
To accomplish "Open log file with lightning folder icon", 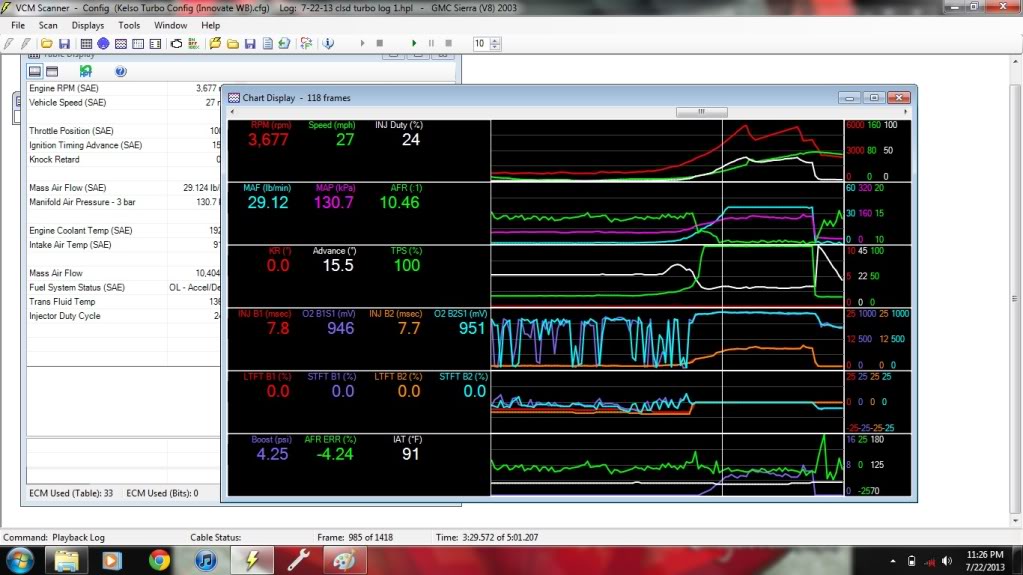I will point(215,44).
